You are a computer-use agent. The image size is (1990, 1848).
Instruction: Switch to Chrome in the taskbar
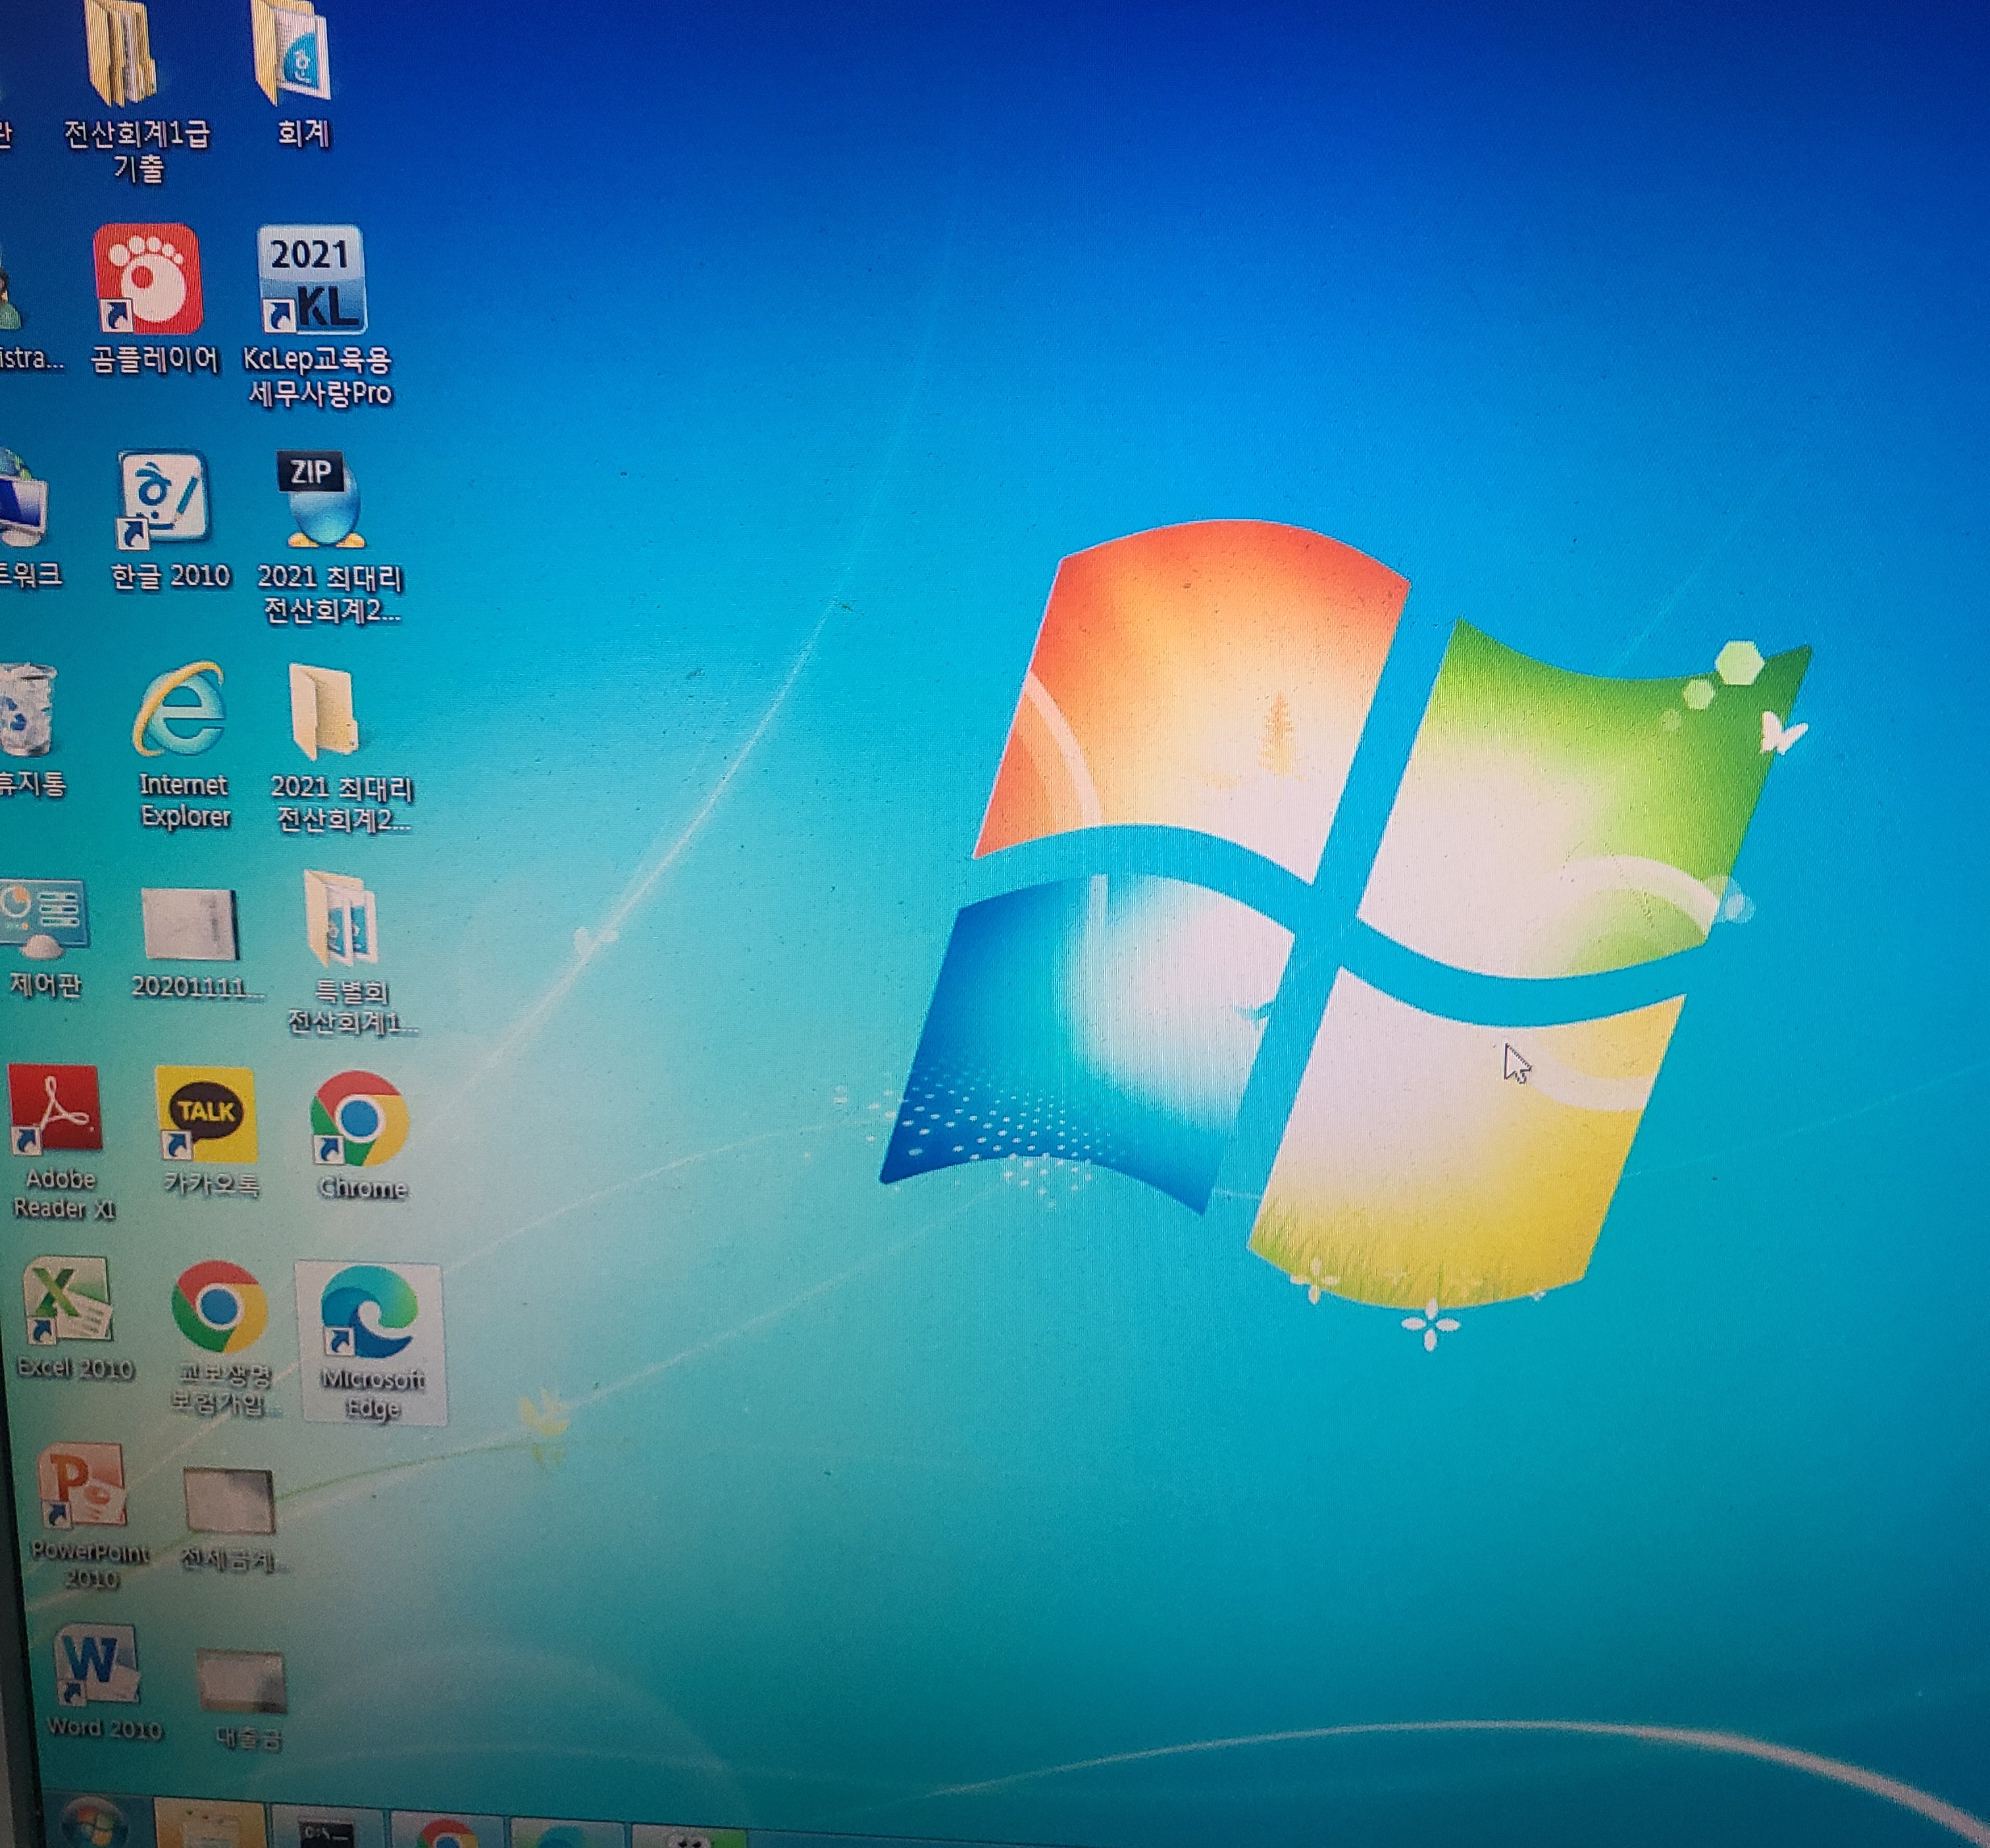(x=446, y=1830)
